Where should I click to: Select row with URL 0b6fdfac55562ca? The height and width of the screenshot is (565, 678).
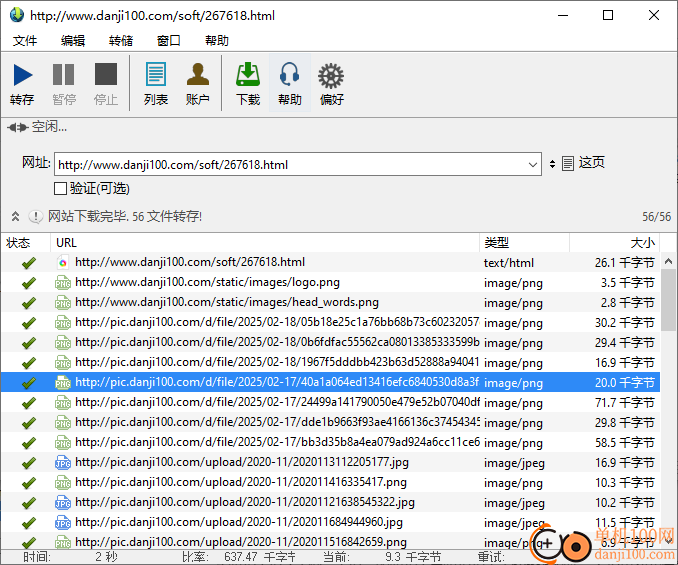(330, 342)
